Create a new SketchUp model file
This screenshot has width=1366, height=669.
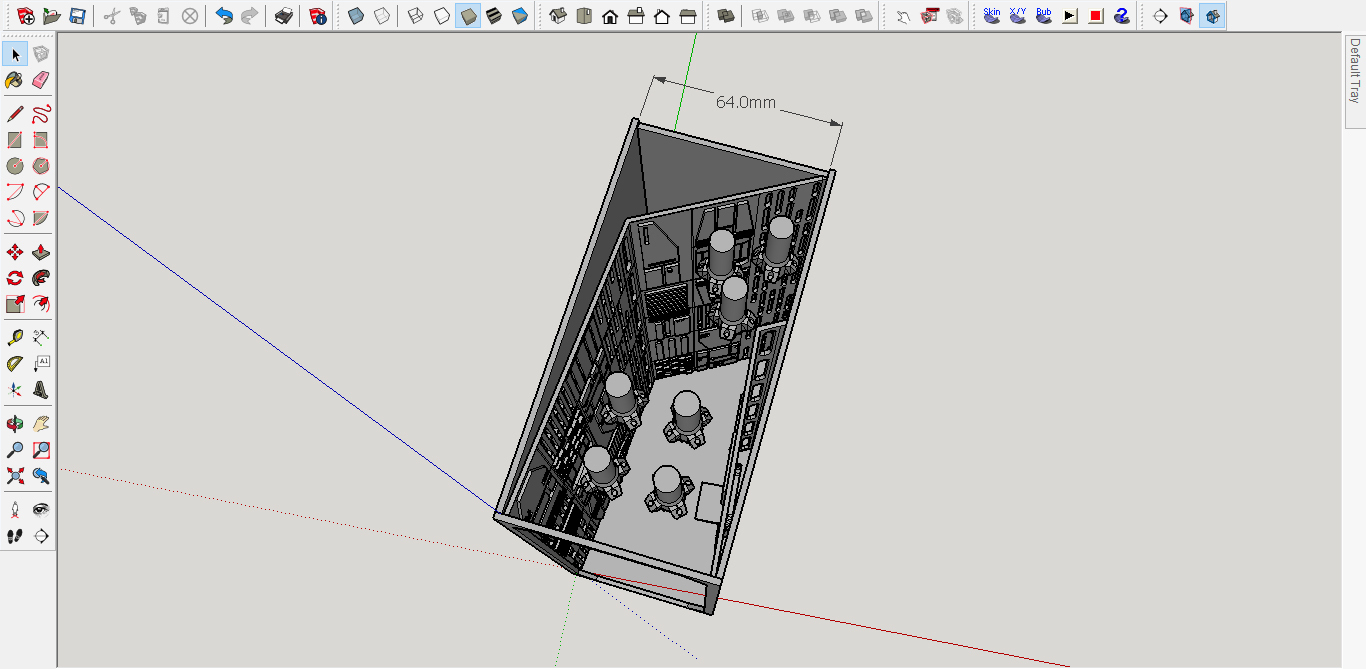coord(26,16)
